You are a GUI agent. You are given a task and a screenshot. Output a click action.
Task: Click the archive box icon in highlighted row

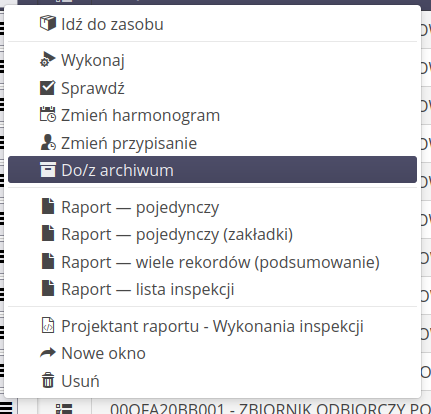click(x=48, y=170)
